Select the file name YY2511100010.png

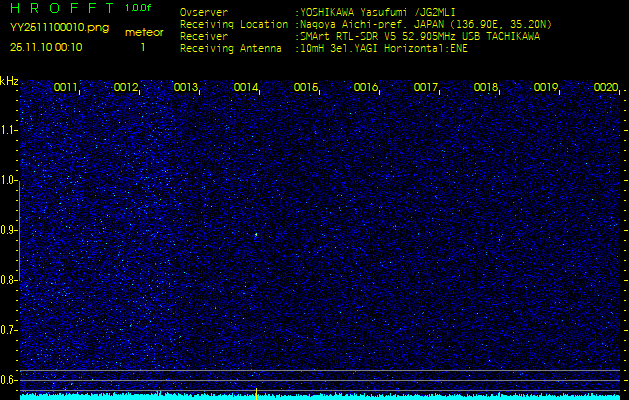coord(59,28)
